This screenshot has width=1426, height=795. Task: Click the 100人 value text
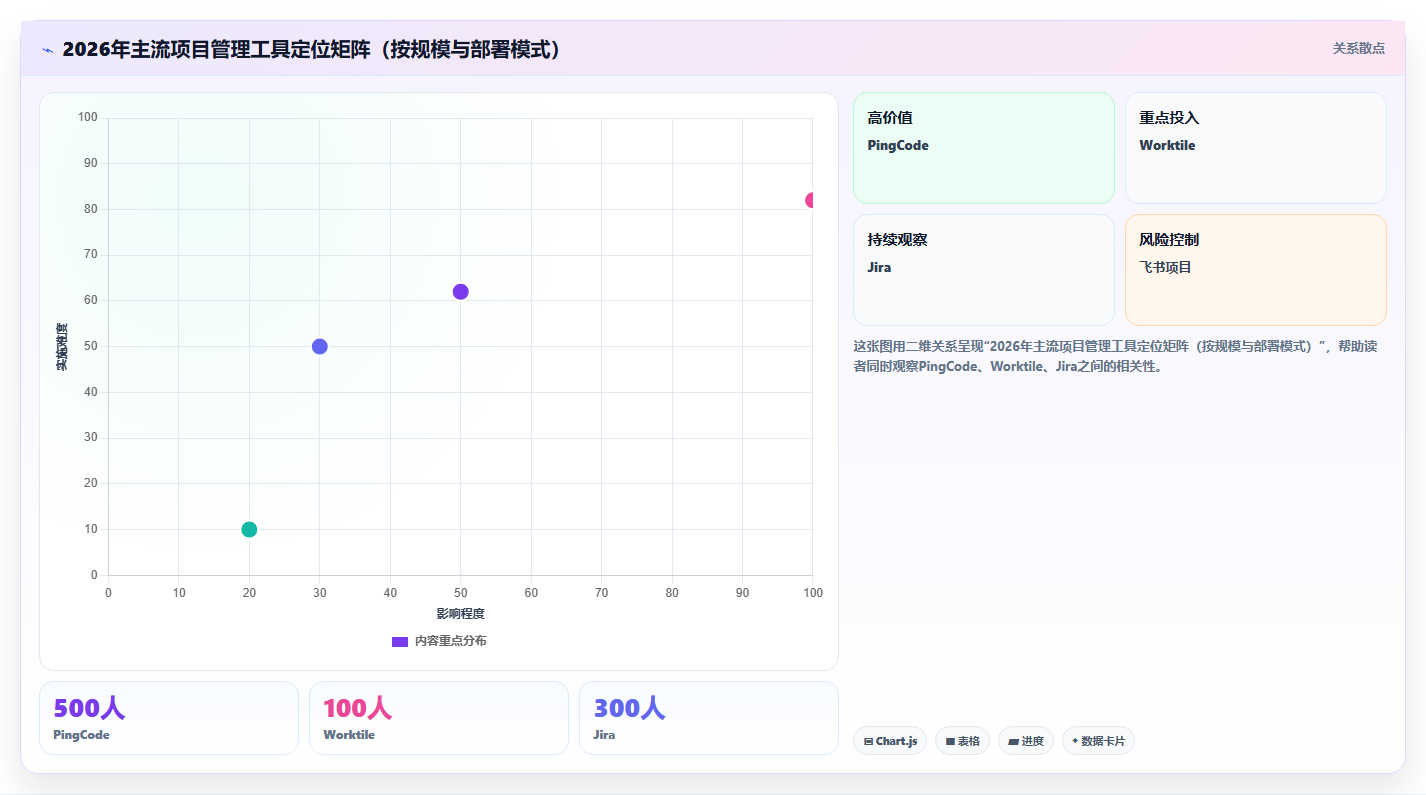(x=358, y=708)
